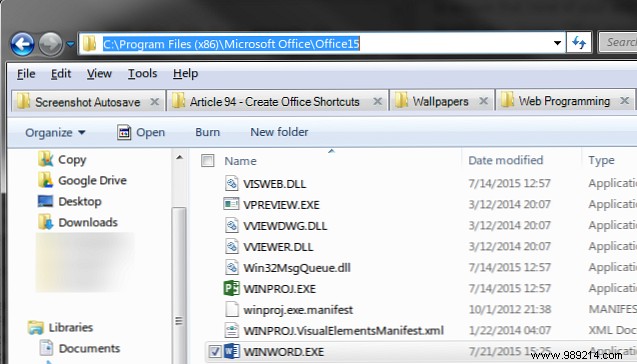Click the Open toolbar button
The image size is (637, 364).
[x=141, y=132]
